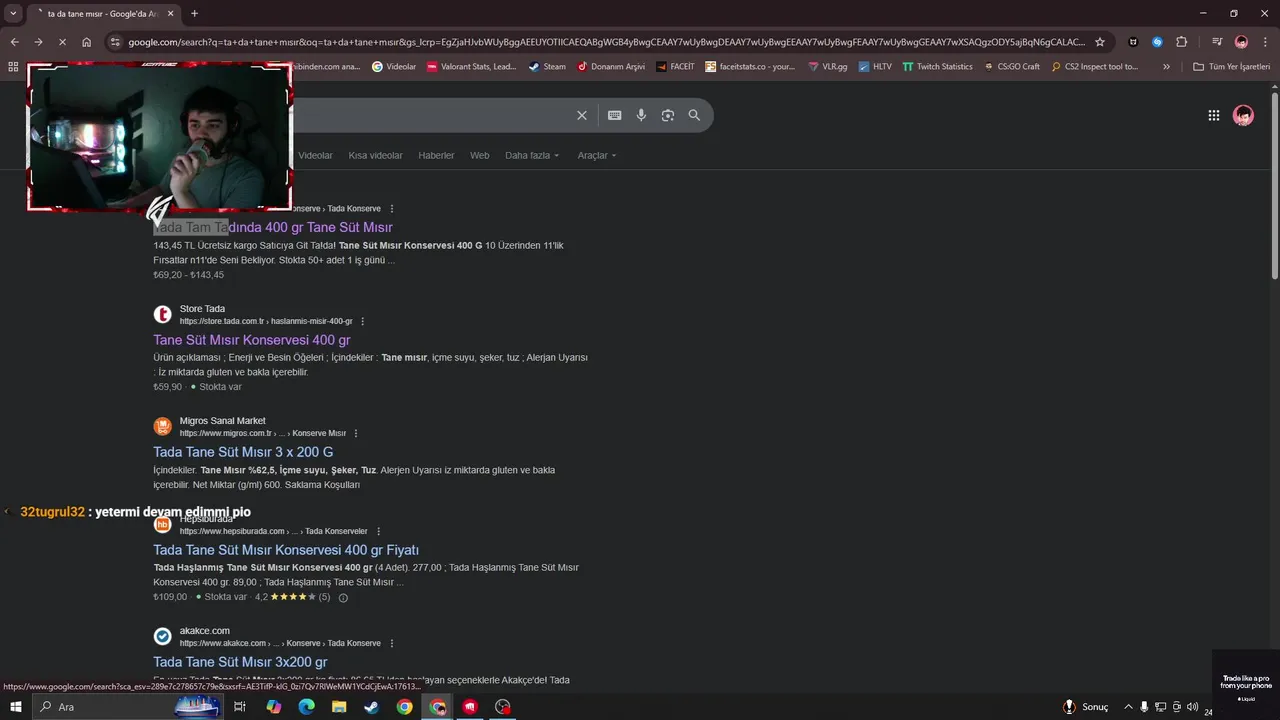Open the 'CS2 Inspect tool' bookmark

1094,67
